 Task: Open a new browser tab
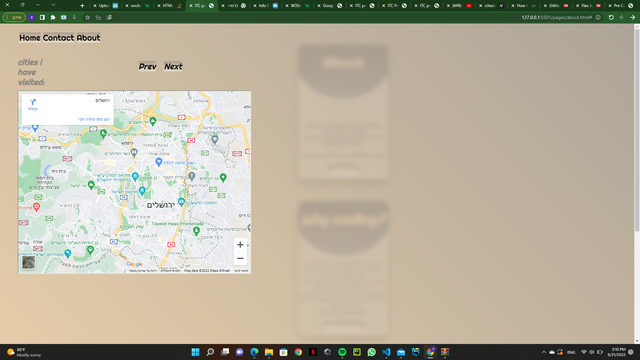tap(82, 6)
